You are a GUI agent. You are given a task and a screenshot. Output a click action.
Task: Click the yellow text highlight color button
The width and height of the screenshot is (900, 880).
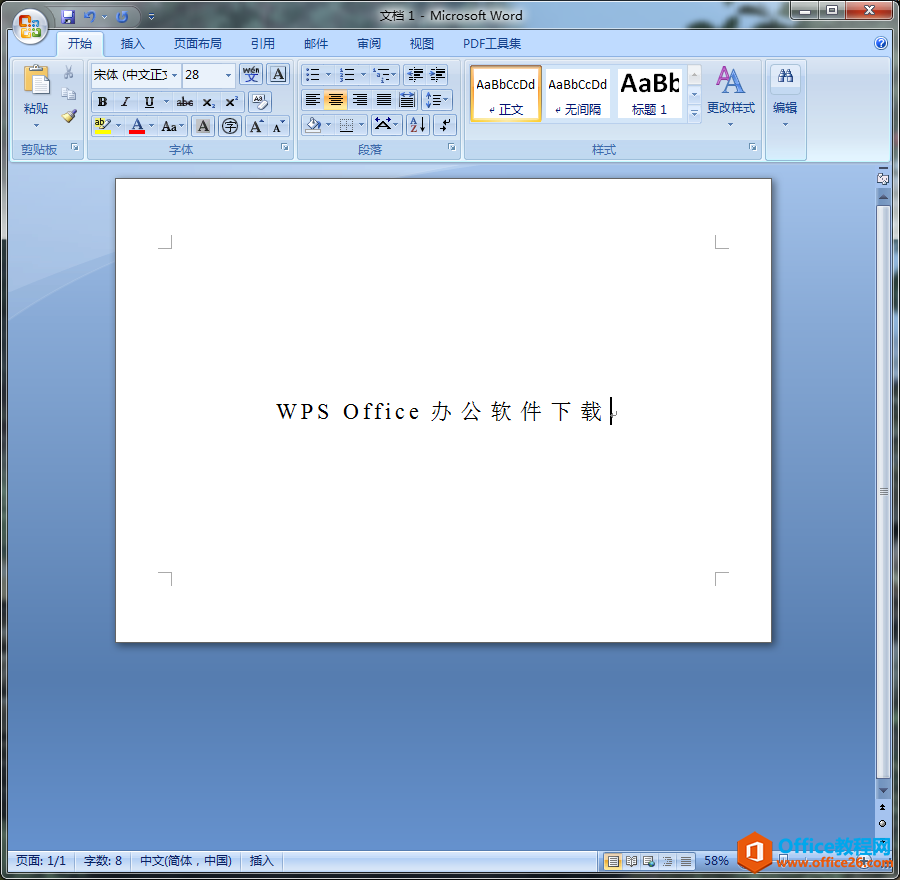click(x=102, y=126)
